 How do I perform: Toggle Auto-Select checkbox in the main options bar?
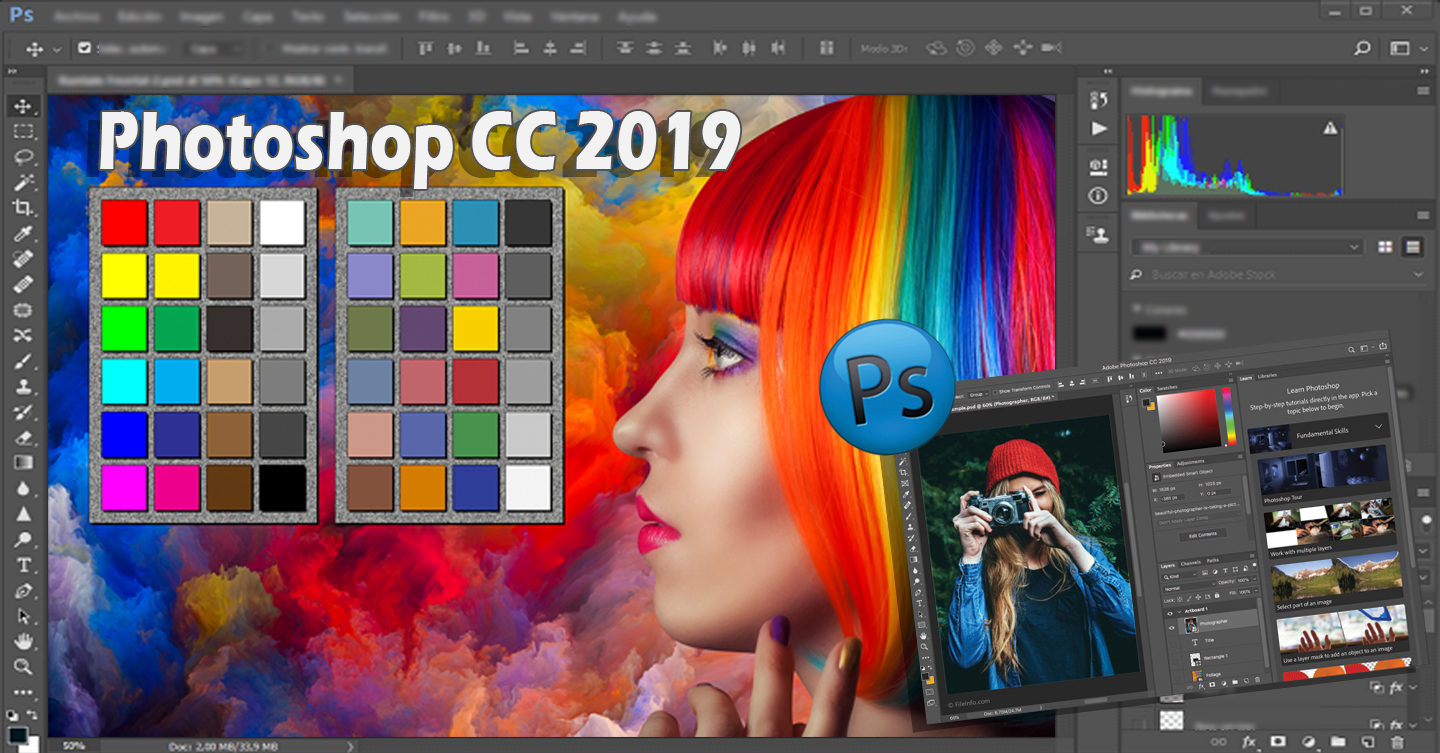[85, 48]
